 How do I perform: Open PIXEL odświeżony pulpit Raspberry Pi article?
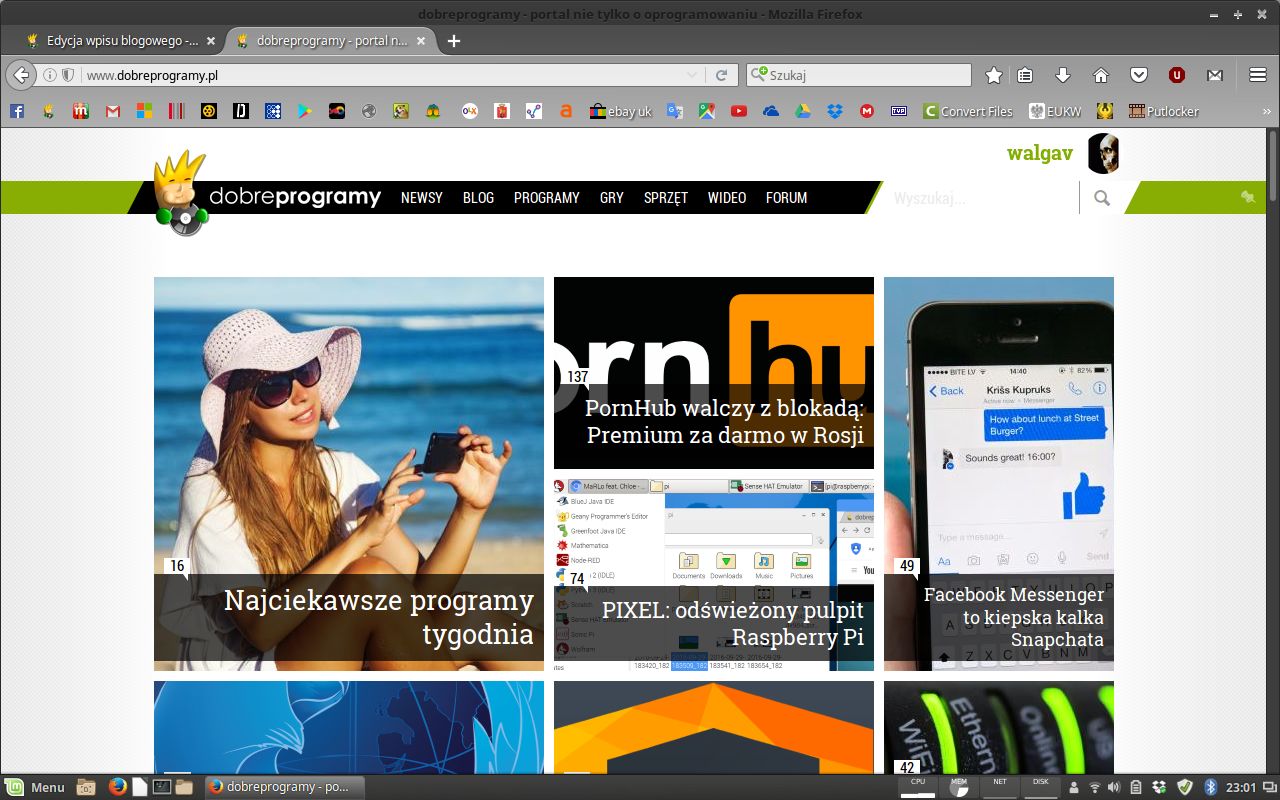[x=714, y=575]
